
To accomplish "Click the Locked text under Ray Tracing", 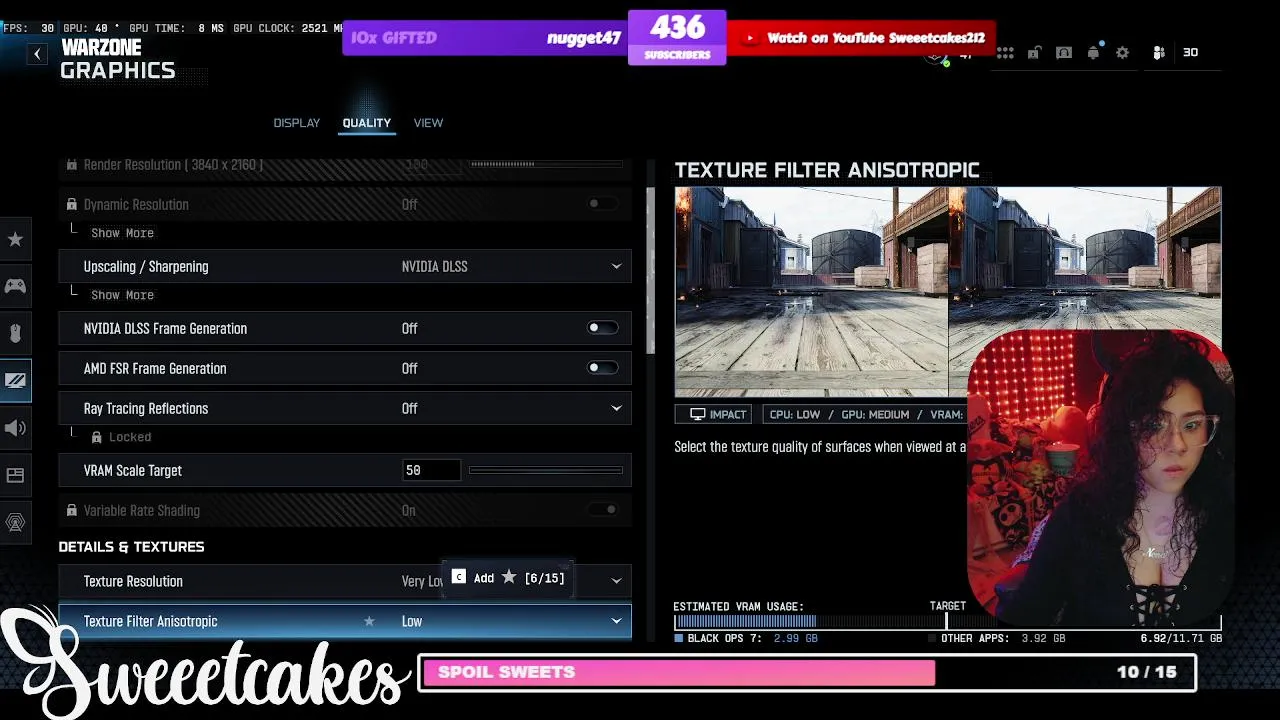I will [x=130, y=437].
